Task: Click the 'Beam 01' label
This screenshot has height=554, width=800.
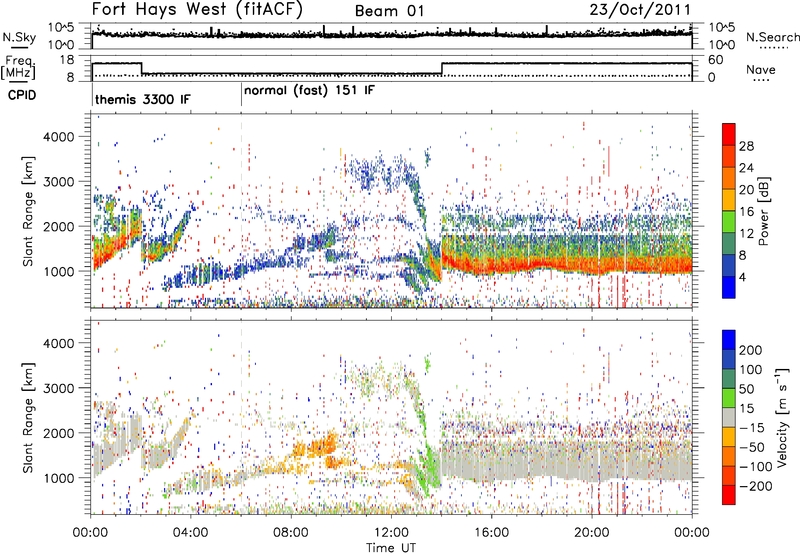Action: (x=389, y=11)
